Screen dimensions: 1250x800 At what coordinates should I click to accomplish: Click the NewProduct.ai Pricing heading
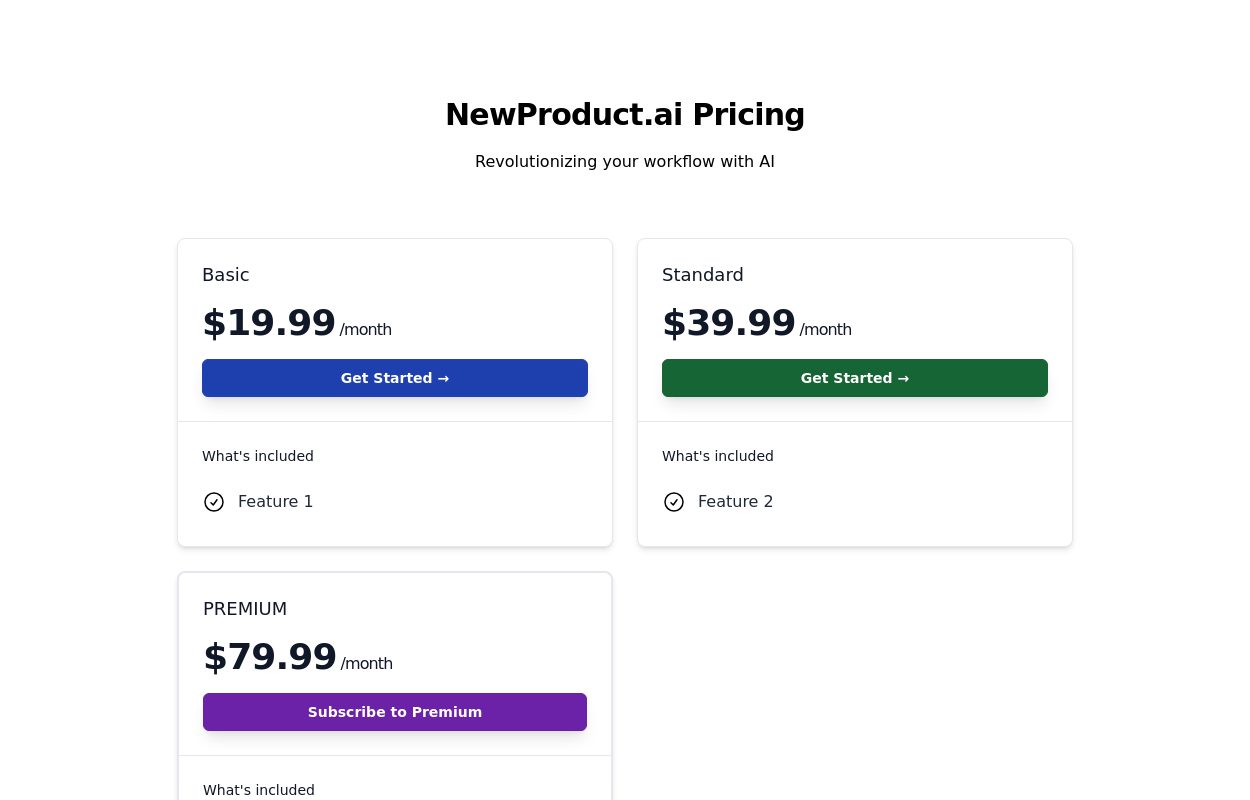coord(625,115)
